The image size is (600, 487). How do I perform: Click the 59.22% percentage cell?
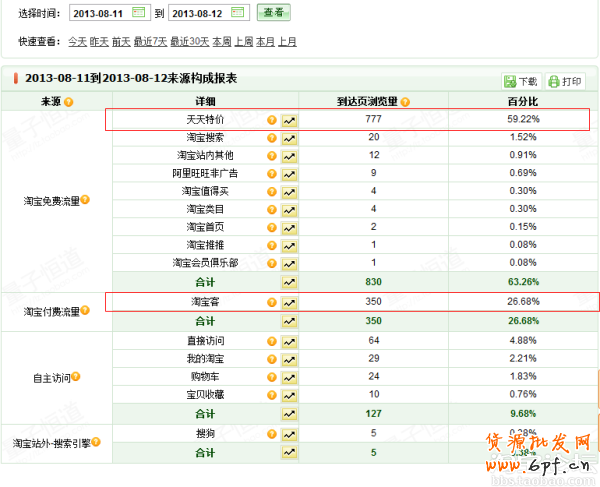(x=523, y=119)
